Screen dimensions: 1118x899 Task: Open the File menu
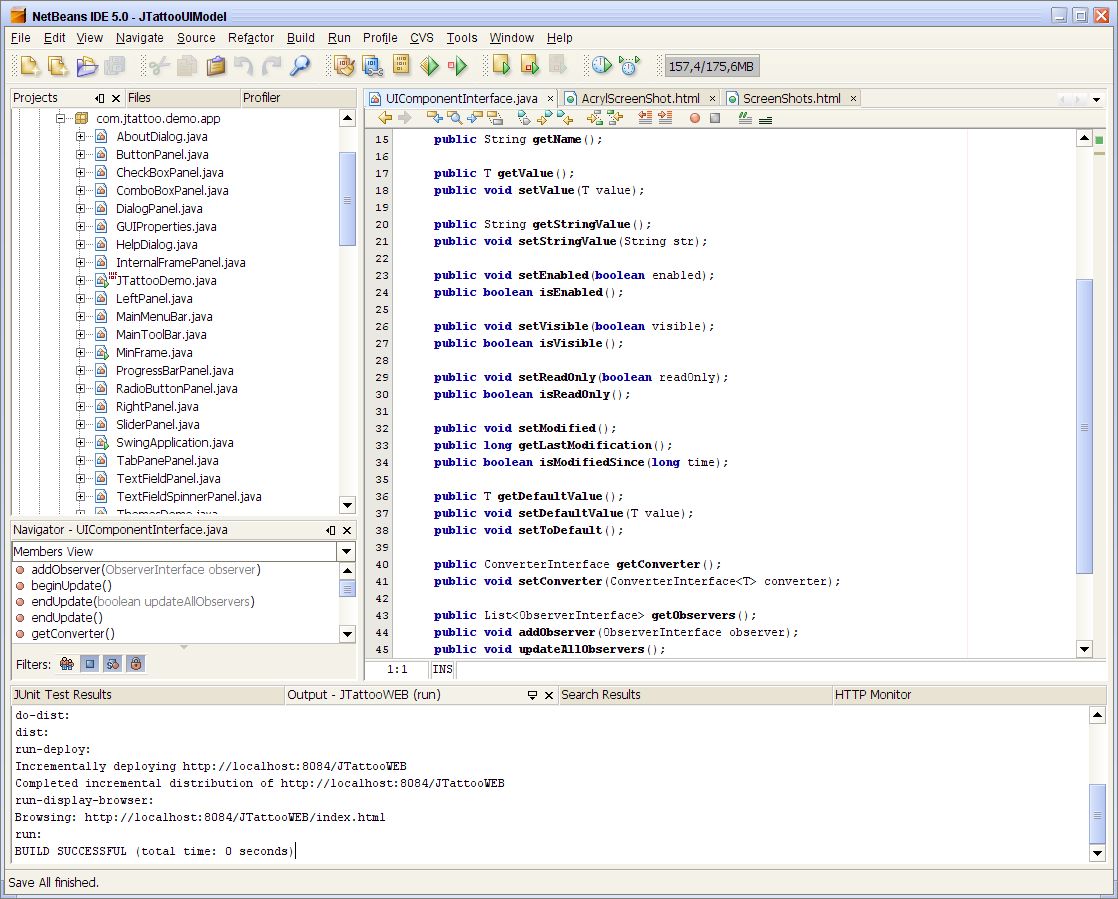point(21,38)
